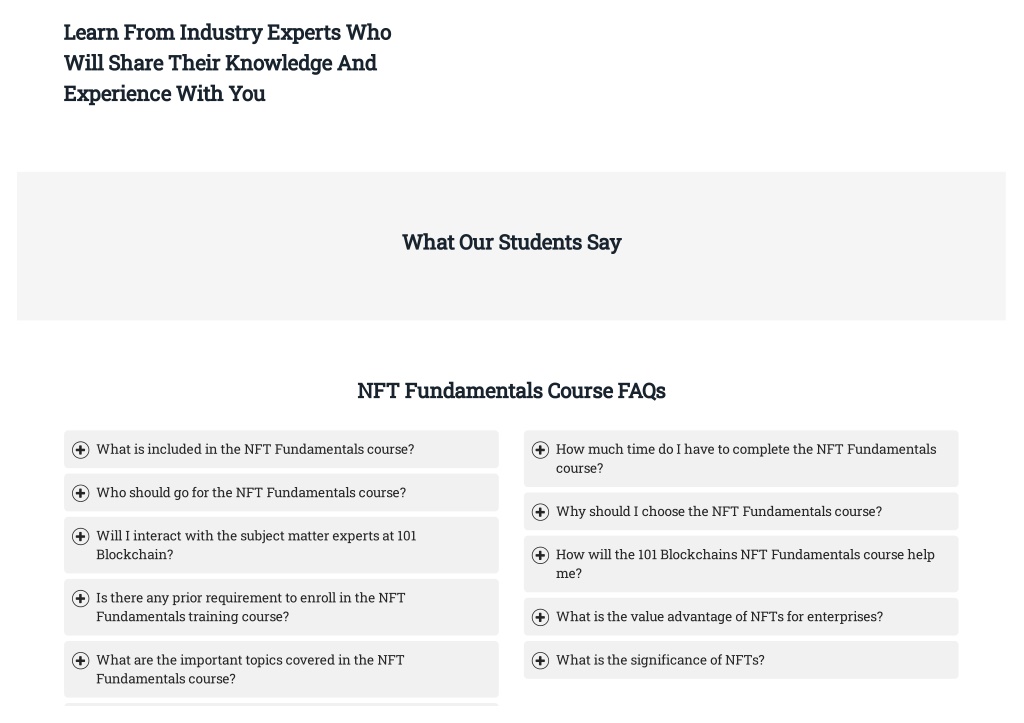Click plus icon beside significance of NFTs question

click(x=540, y=660)
